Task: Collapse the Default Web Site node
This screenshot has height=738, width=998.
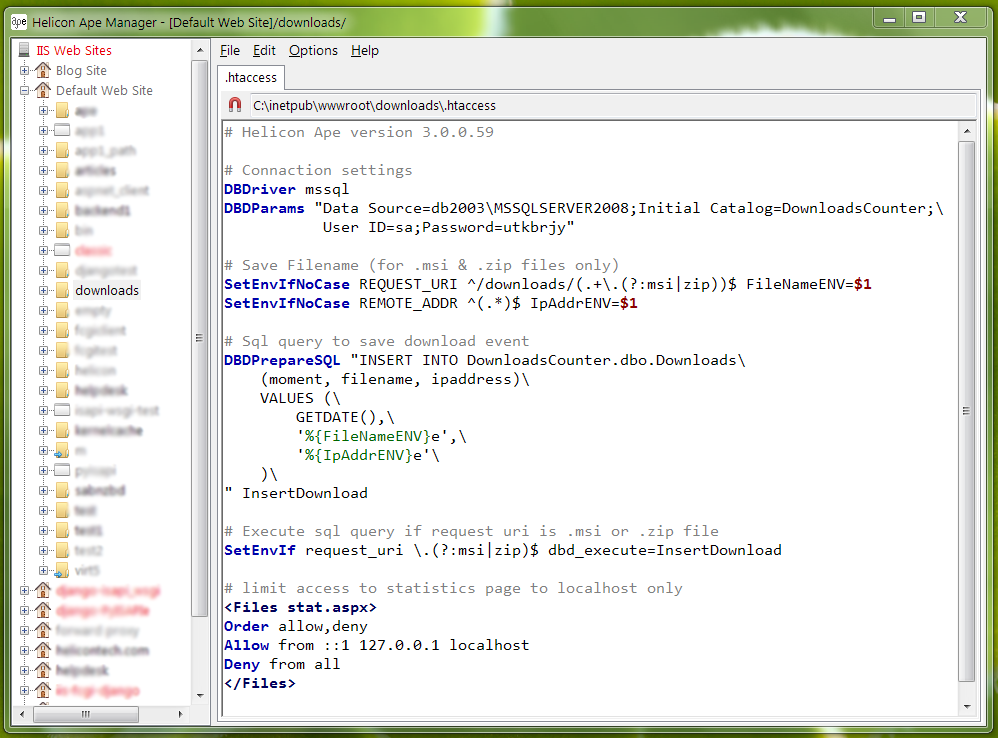Action: coord(25,90)
